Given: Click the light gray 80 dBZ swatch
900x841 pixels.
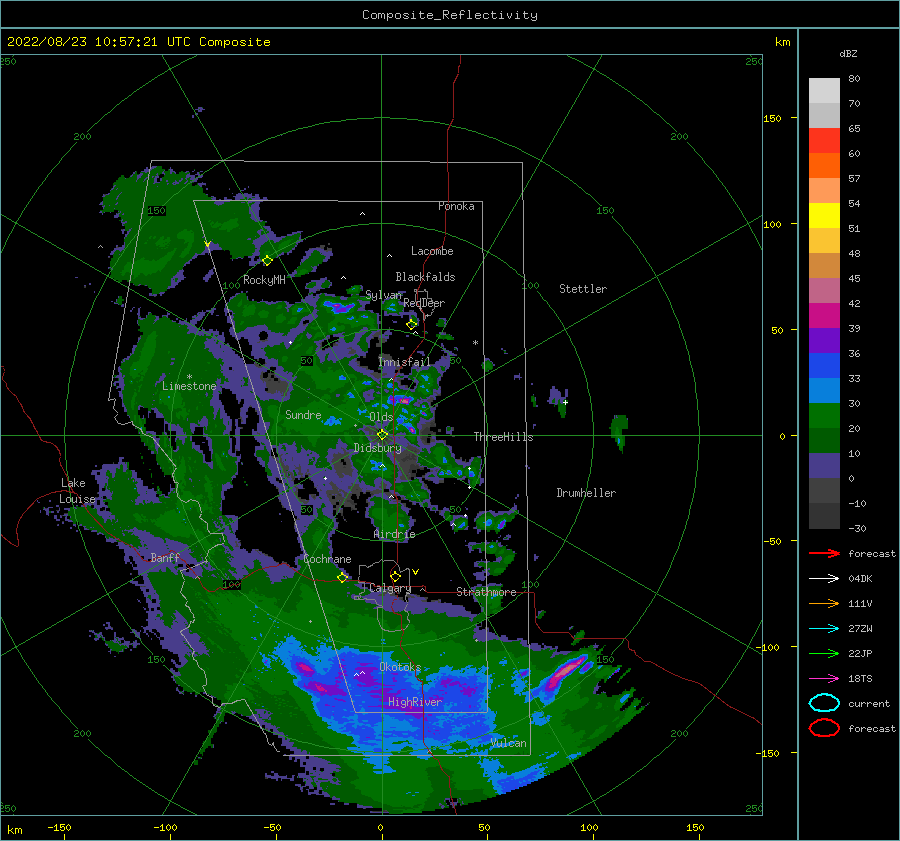Looking at the screenshot, I should pos(824,90).
